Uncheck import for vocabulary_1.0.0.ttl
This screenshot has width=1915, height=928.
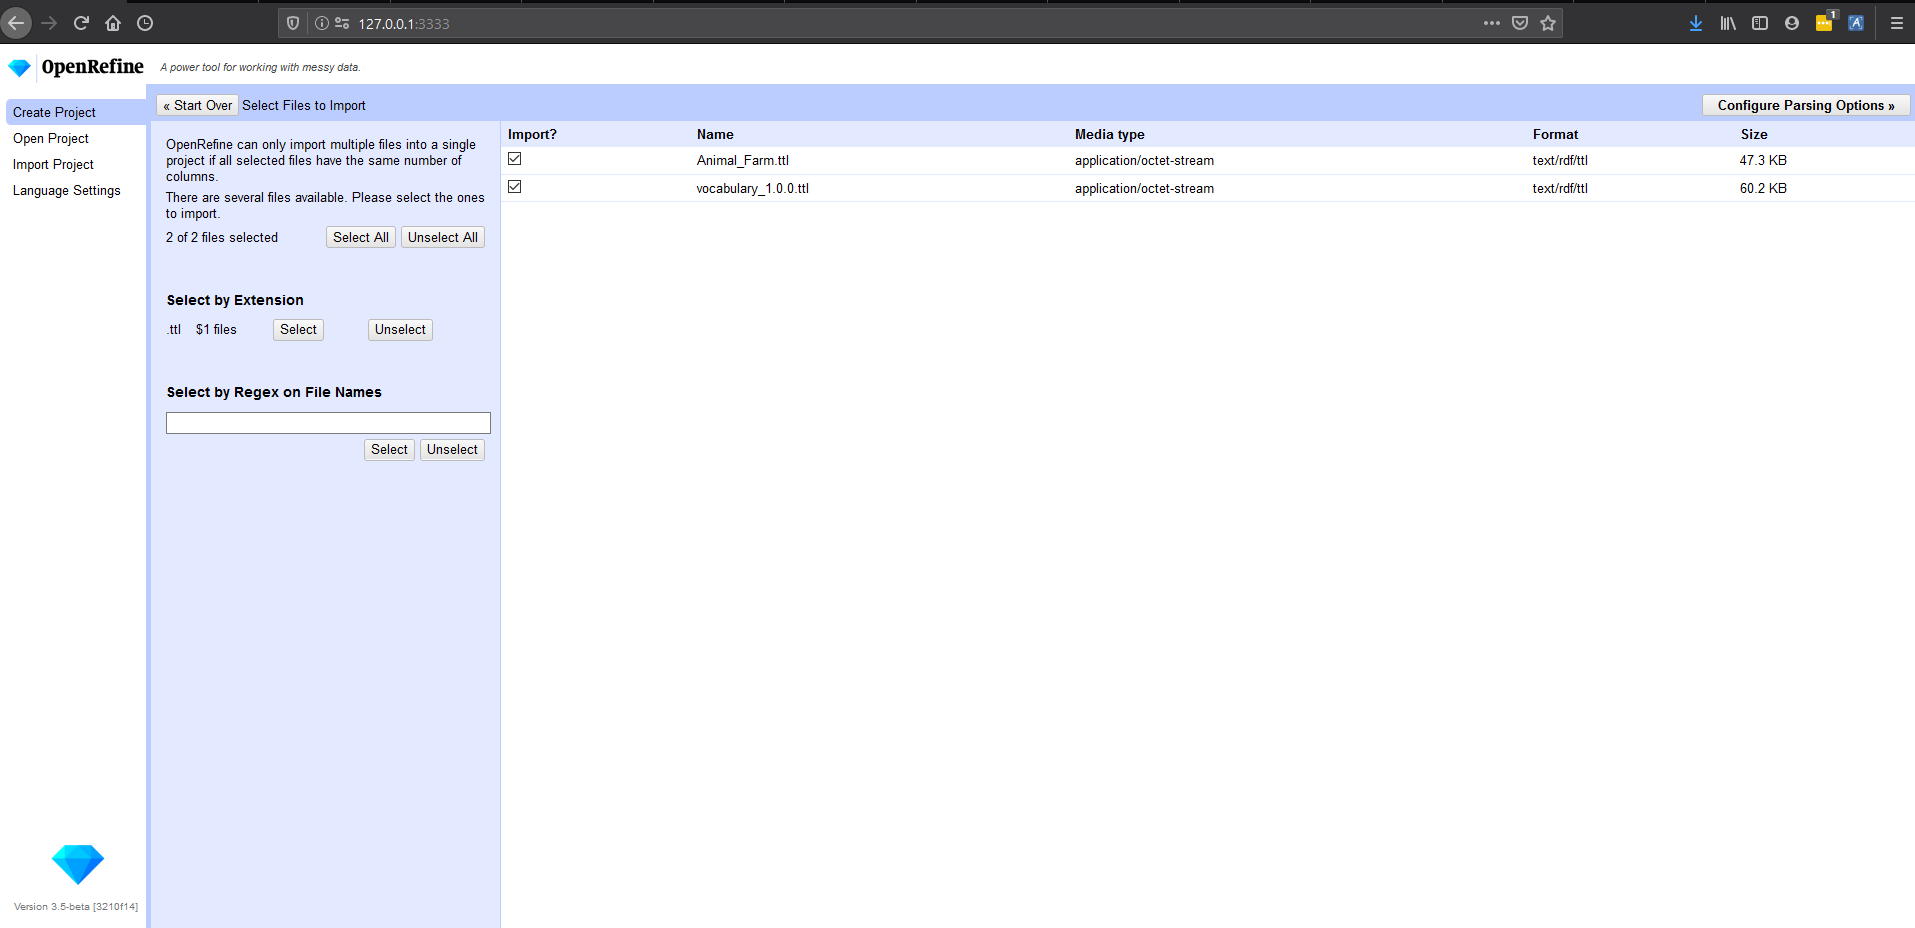click(515, 187)
